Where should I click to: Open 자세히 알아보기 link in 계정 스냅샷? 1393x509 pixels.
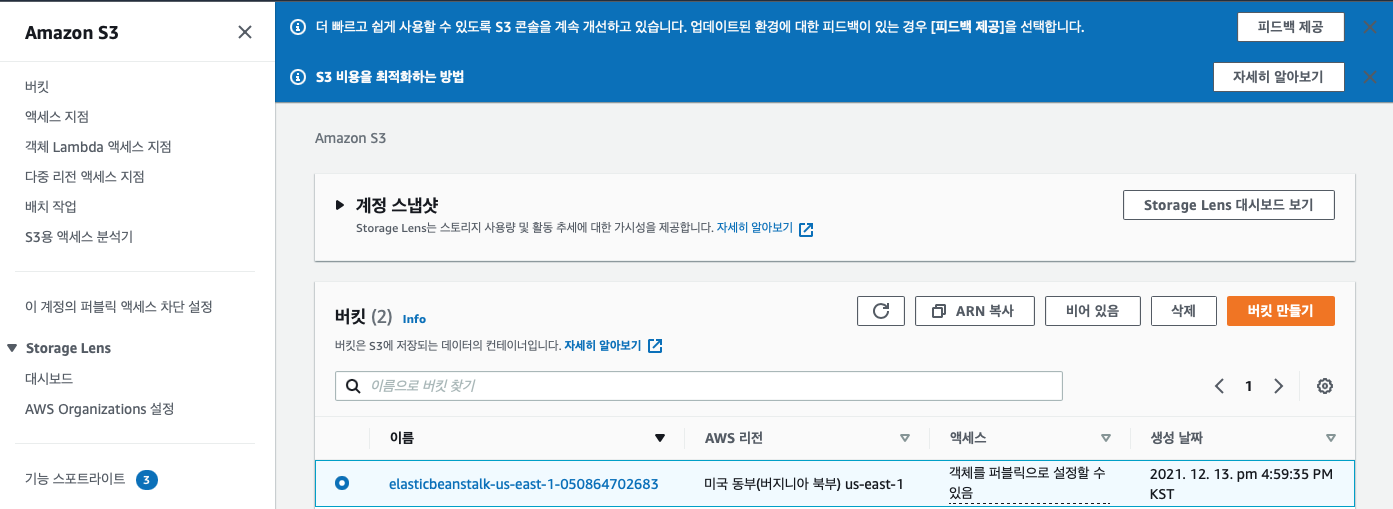[x=754, y=228]
